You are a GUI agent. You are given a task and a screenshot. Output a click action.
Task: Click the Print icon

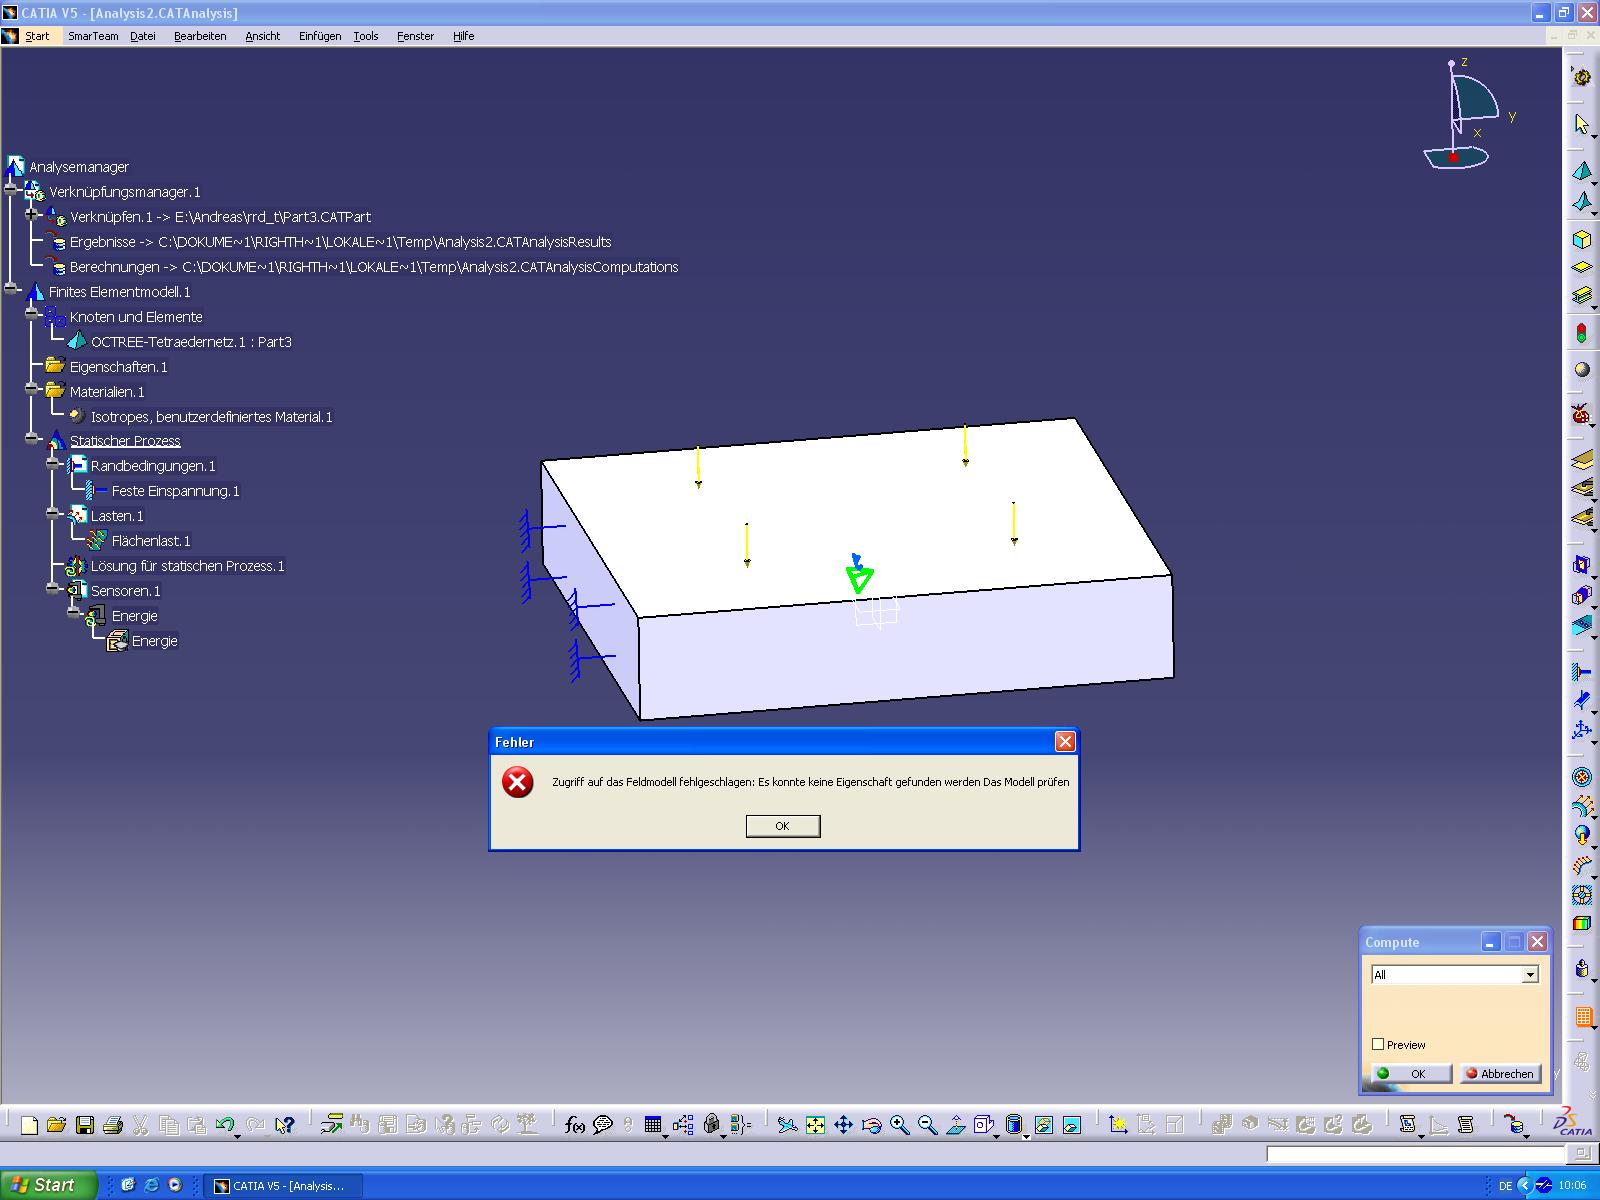113,1125
